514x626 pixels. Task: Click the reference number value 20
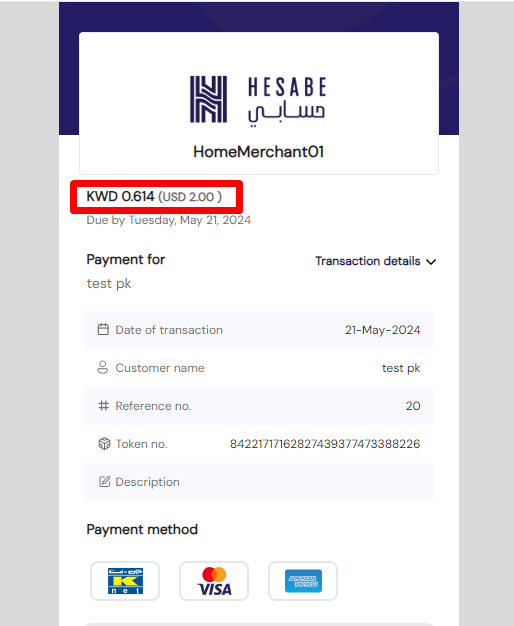pyautogui.click(x=413, y=406)
